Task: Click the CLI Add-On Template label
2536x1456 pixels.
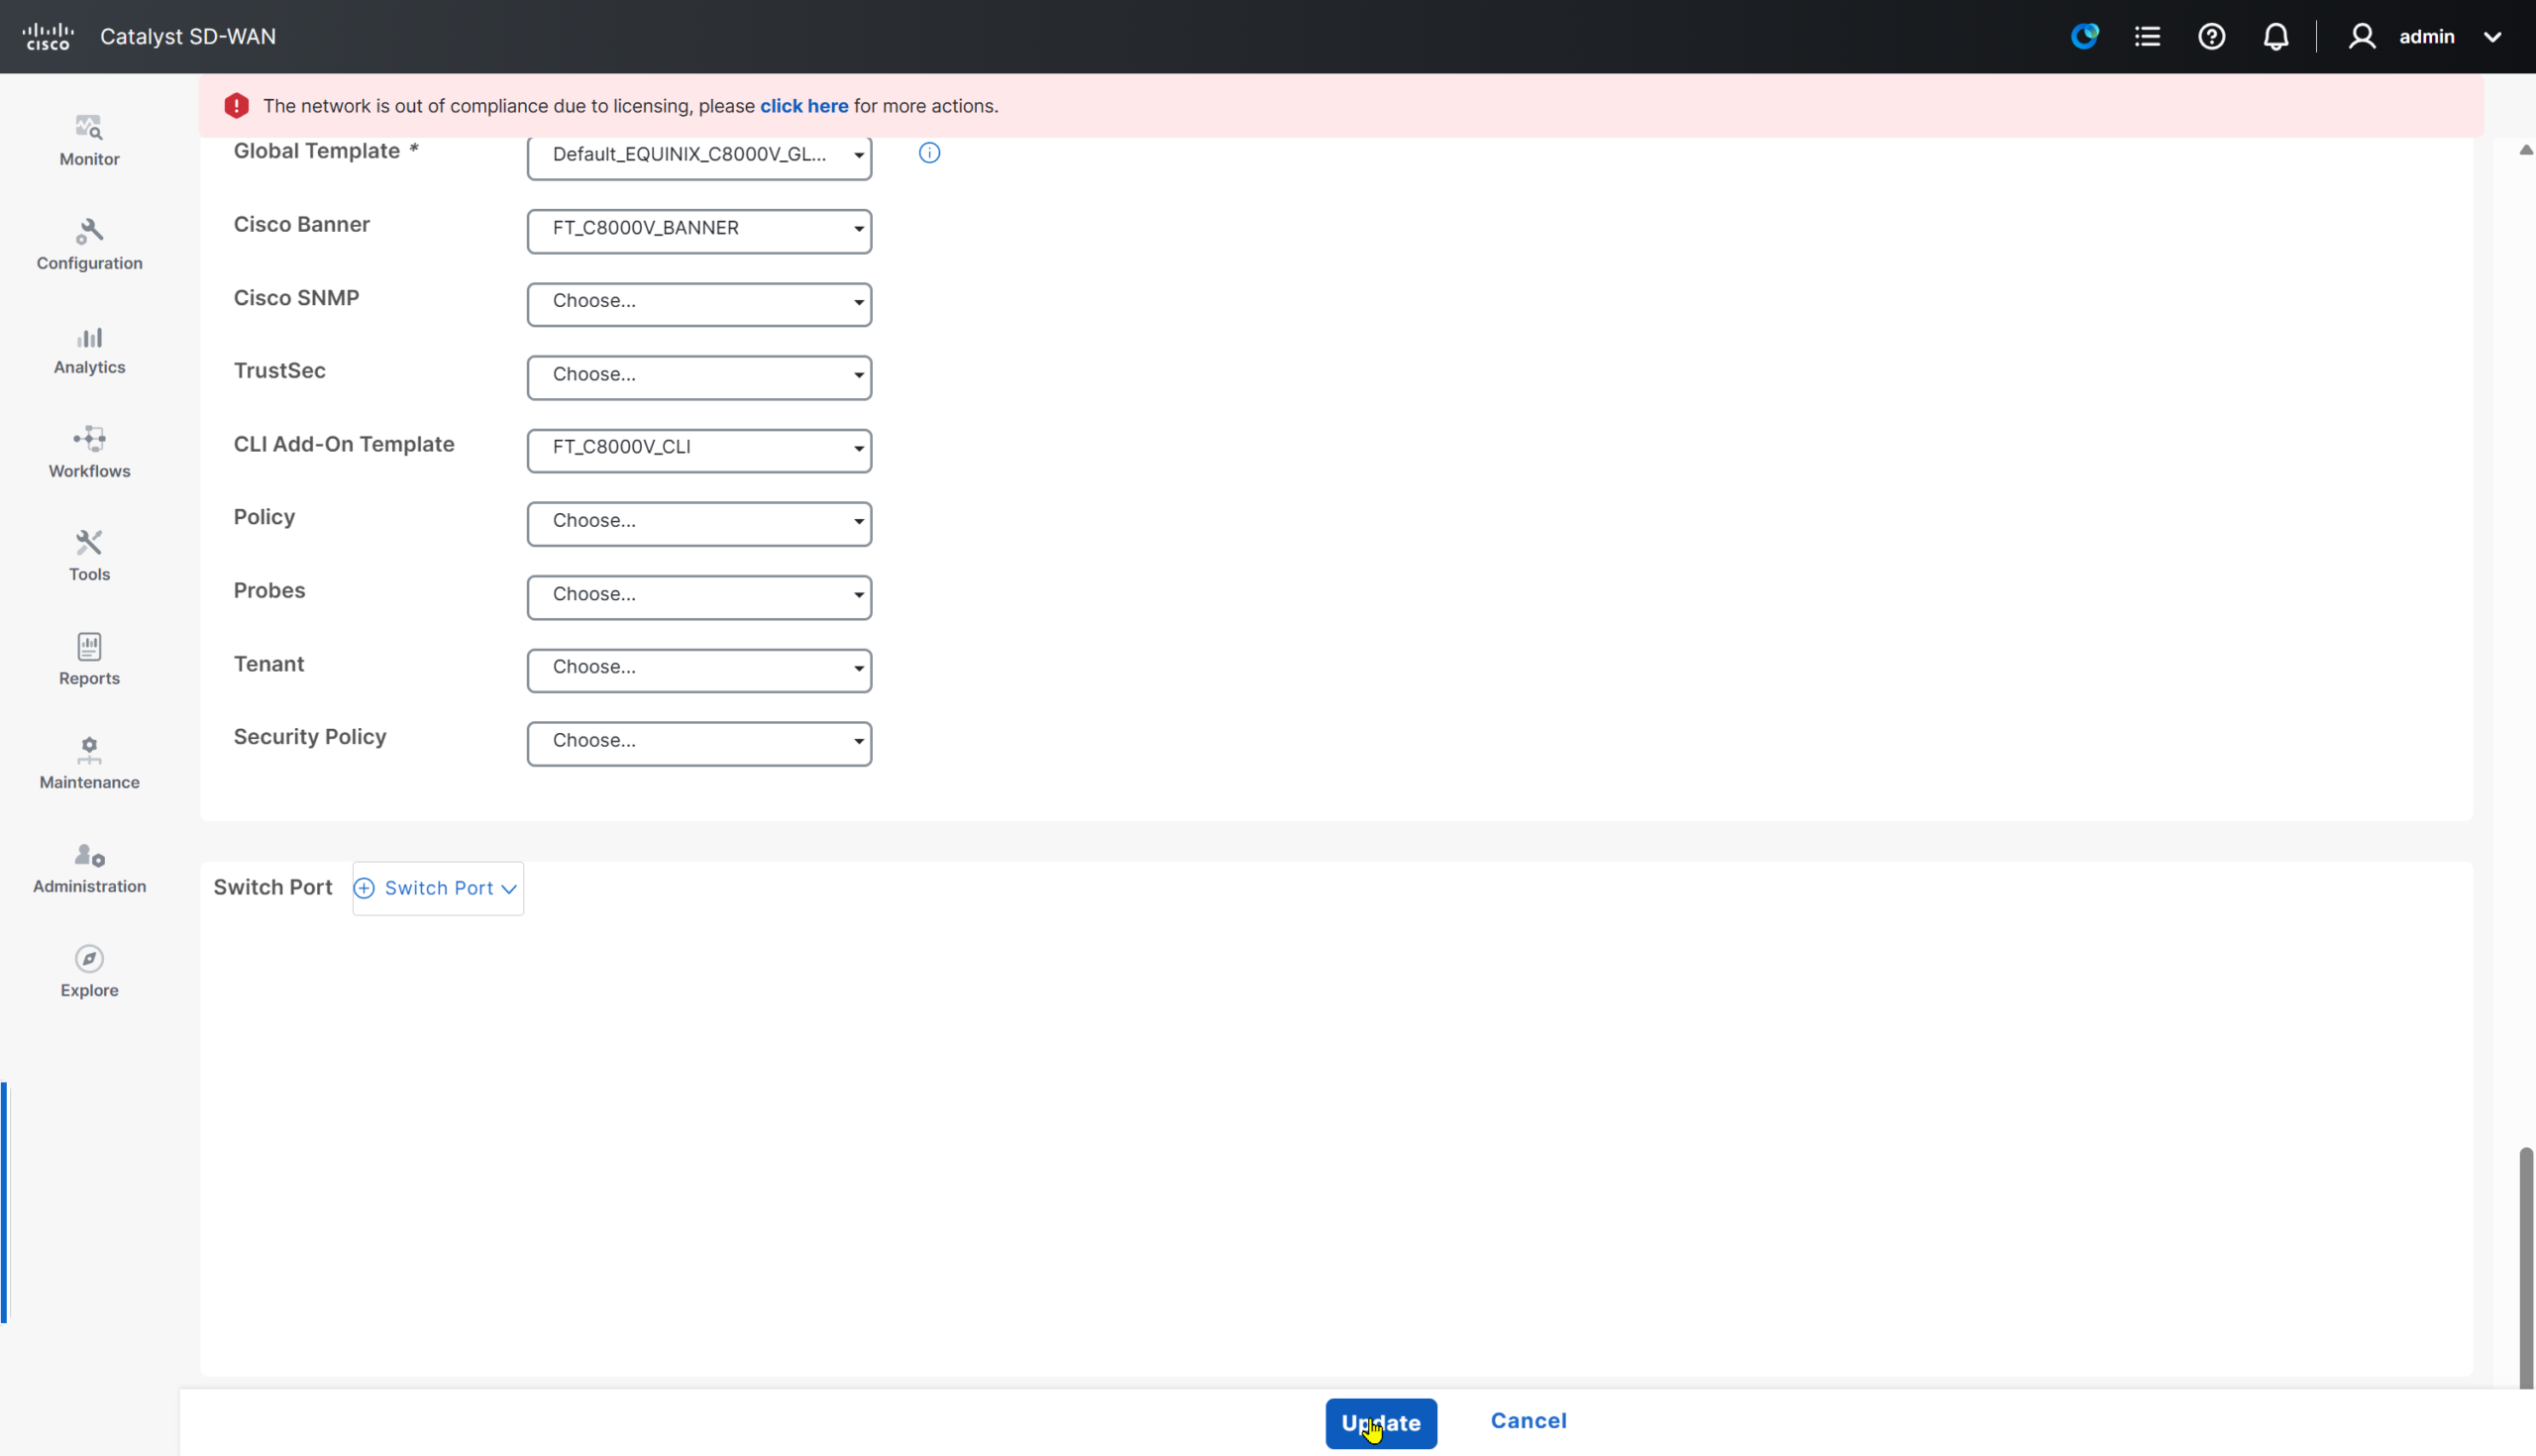Action: click(x=344, y=444)
